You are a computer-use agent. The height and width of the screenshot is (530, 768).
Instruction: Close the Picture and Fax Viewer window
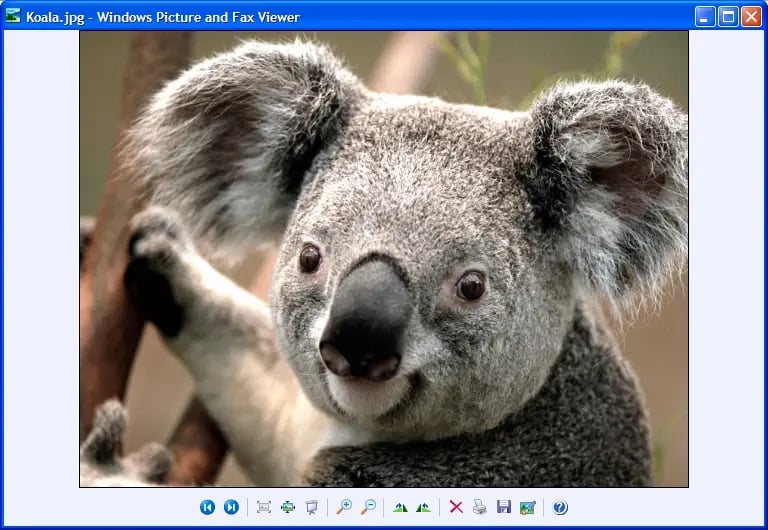pos(751,16)
